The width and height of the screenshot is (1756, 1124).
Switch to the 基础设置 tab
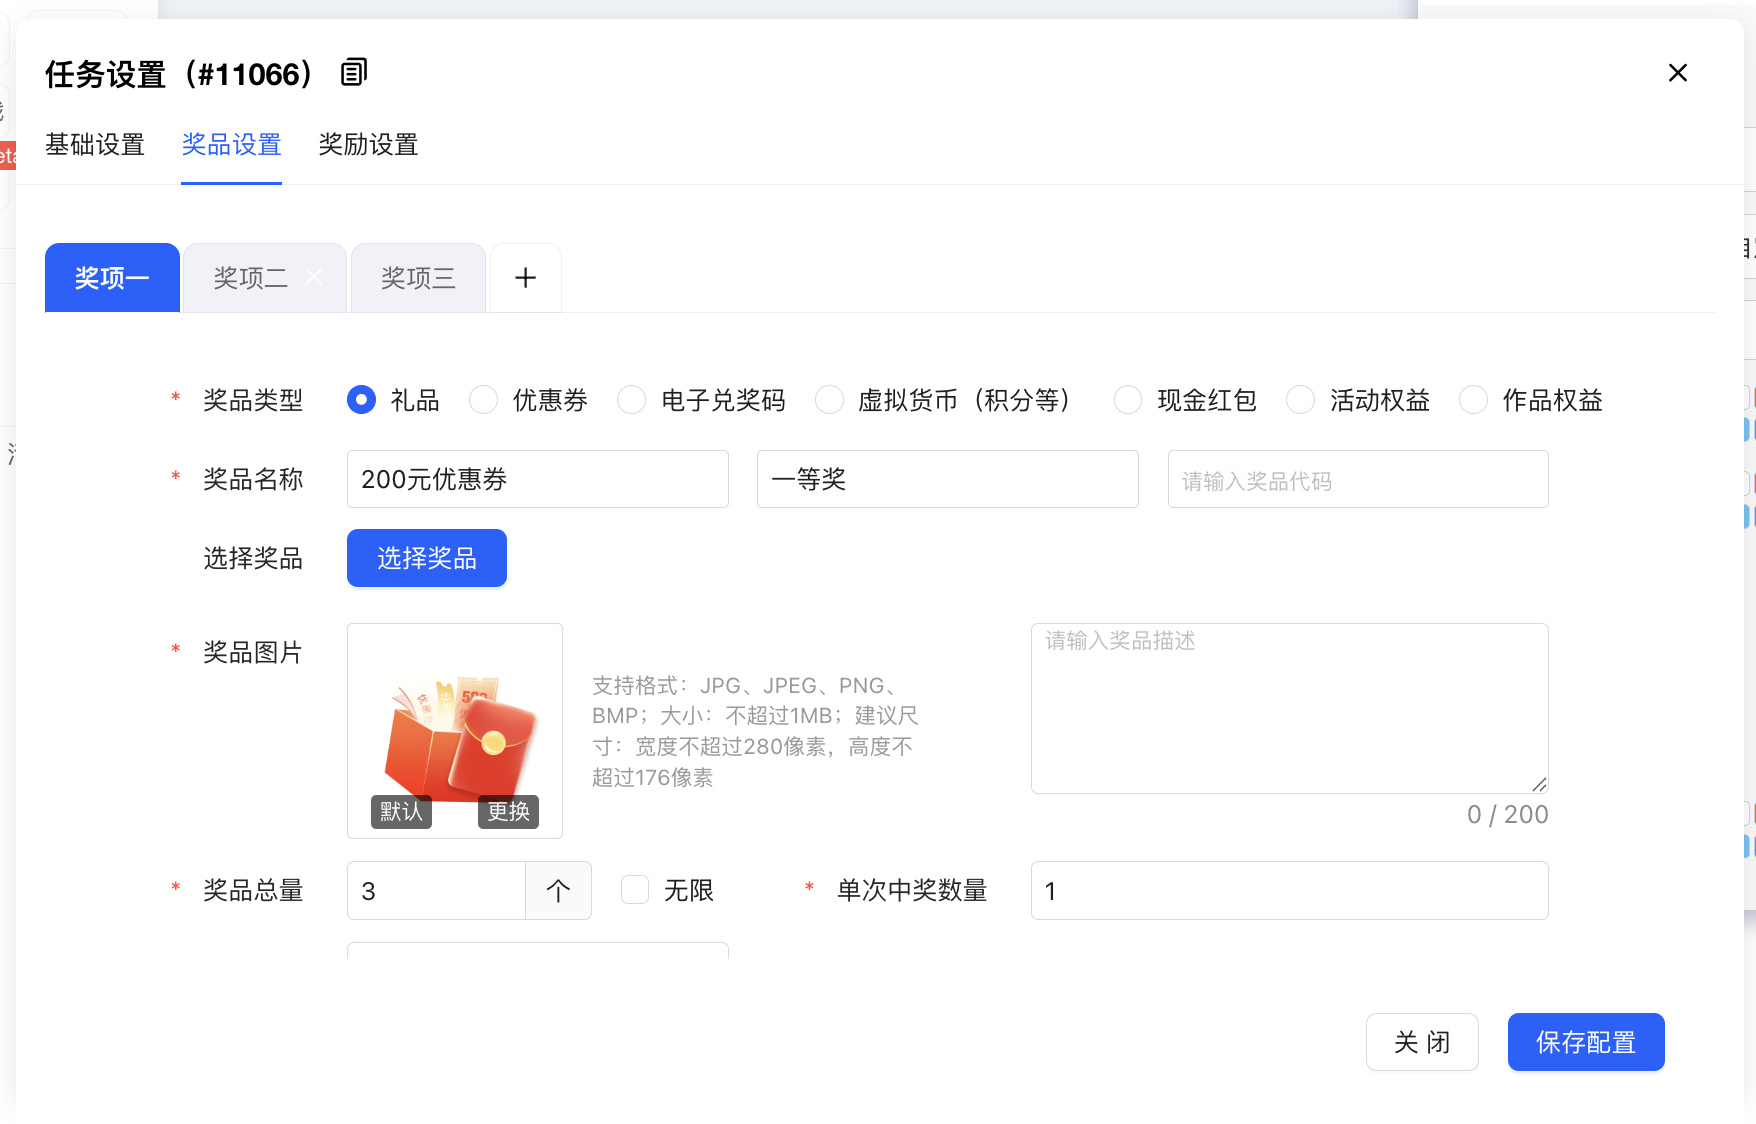[95, 145]
